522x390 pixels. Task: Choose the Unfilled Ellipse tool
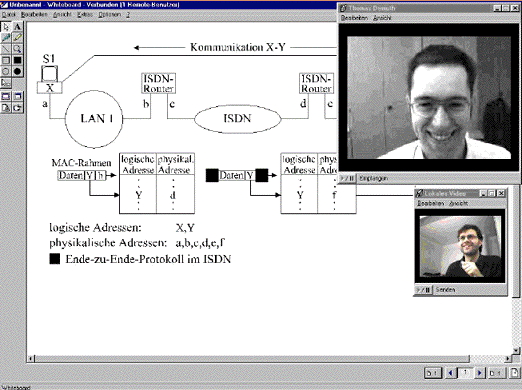pyautogui.click(x=6, y=71)
